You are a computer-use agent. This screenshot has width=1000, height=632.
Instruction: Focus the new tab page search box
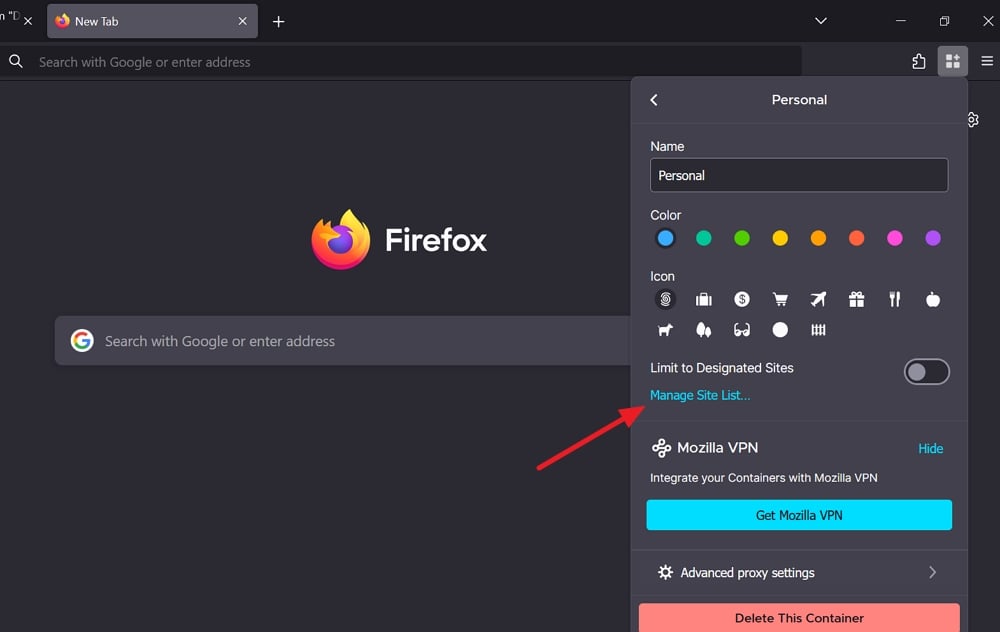342,341
